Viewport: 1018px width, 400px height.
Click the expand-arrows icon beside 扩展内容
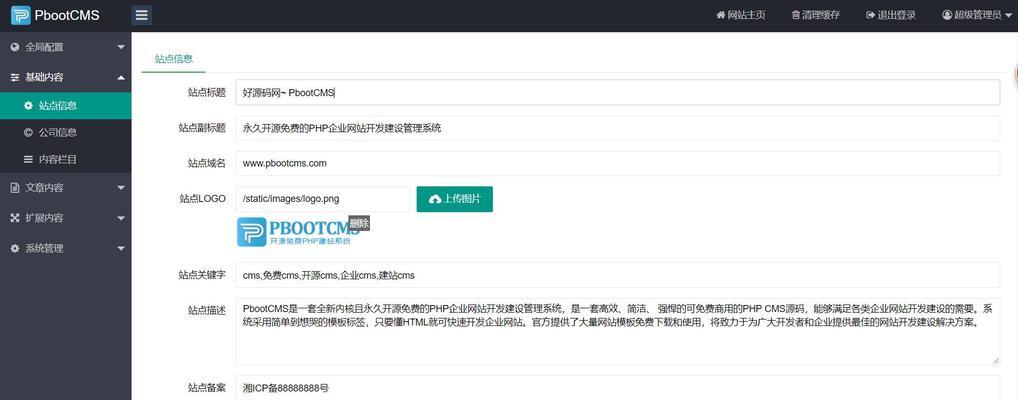[15, 218]
